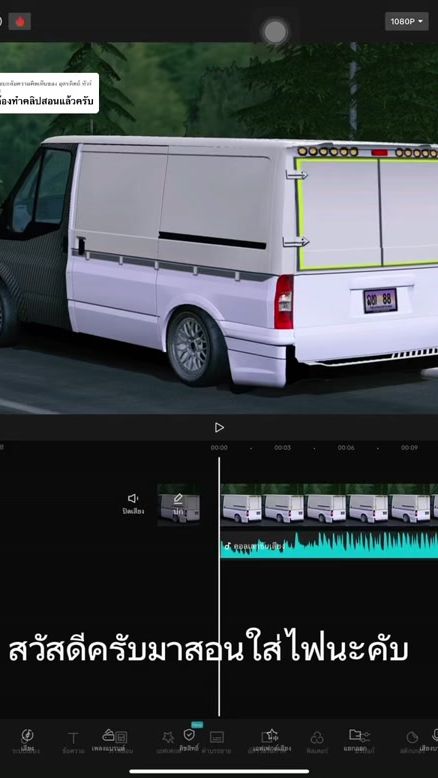Open the Extract audio folder tool
438x778 pixels.
355,735
